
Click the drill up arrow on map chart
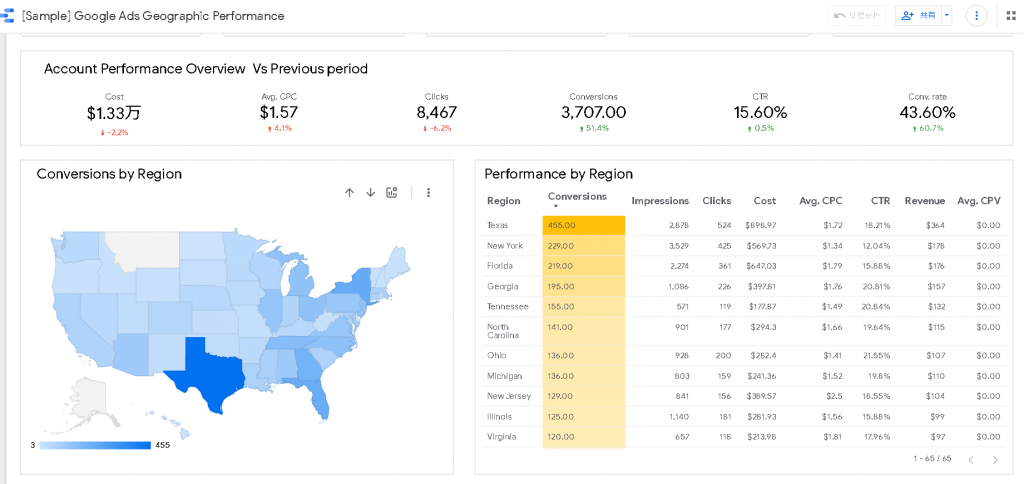point(349,192)
